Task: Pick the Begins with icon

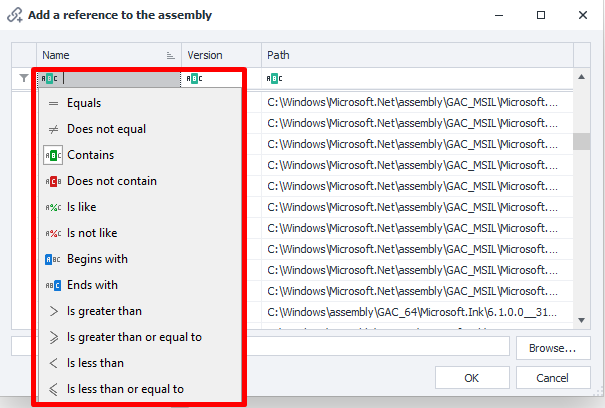Action: pos(54,259)
